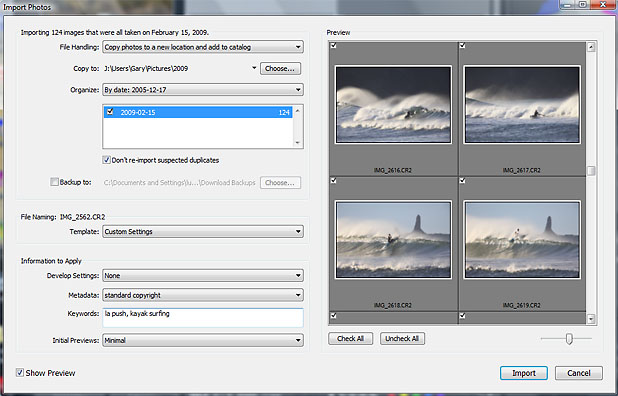Click the folder list scroll down arrow
The width and height of the screenshot is (618, 396).
point(298,143)
